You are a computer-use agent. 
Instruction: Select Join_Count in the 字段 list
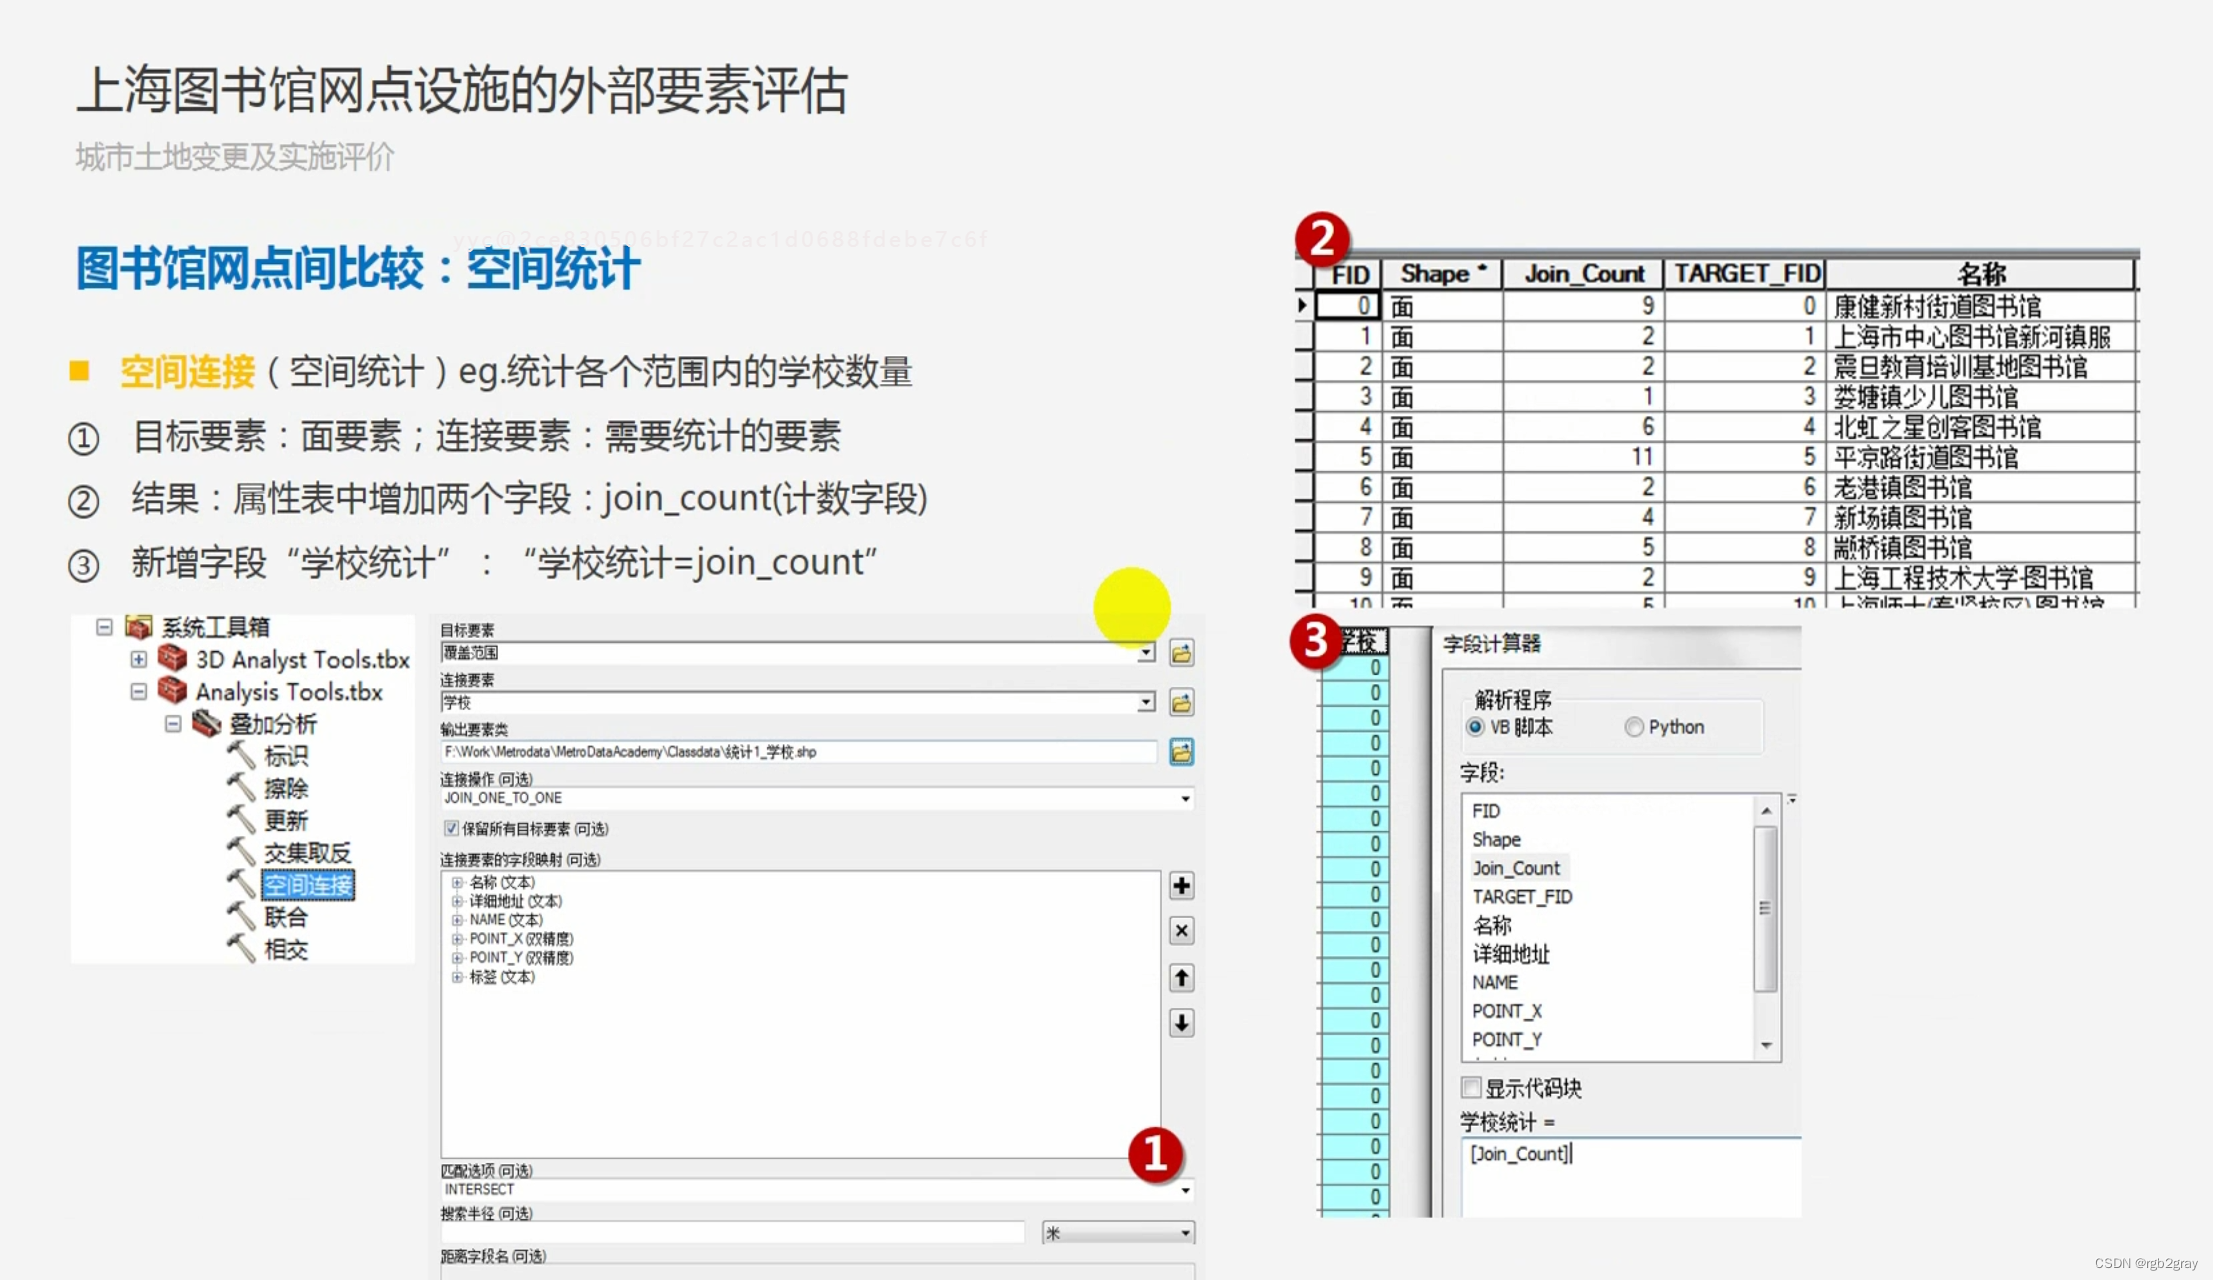tap(1516, 868)
